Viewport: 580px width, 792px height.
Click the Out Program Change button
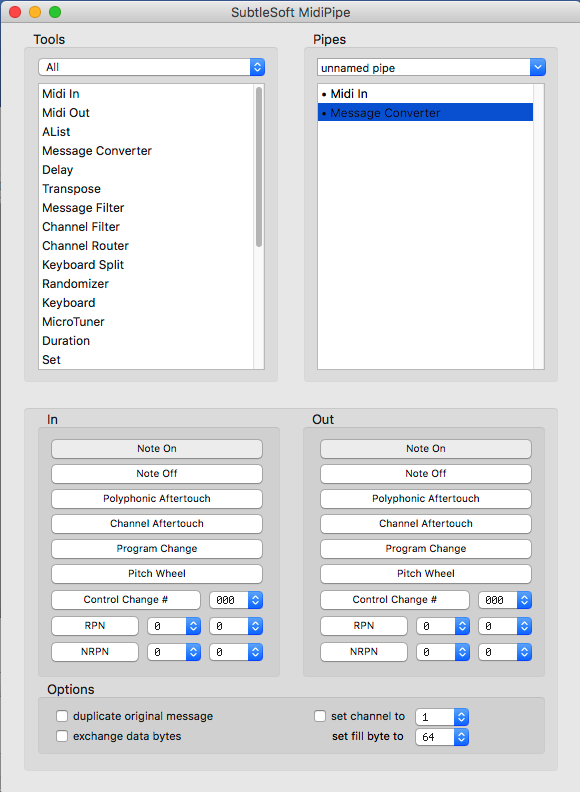[x=426, y=549]
